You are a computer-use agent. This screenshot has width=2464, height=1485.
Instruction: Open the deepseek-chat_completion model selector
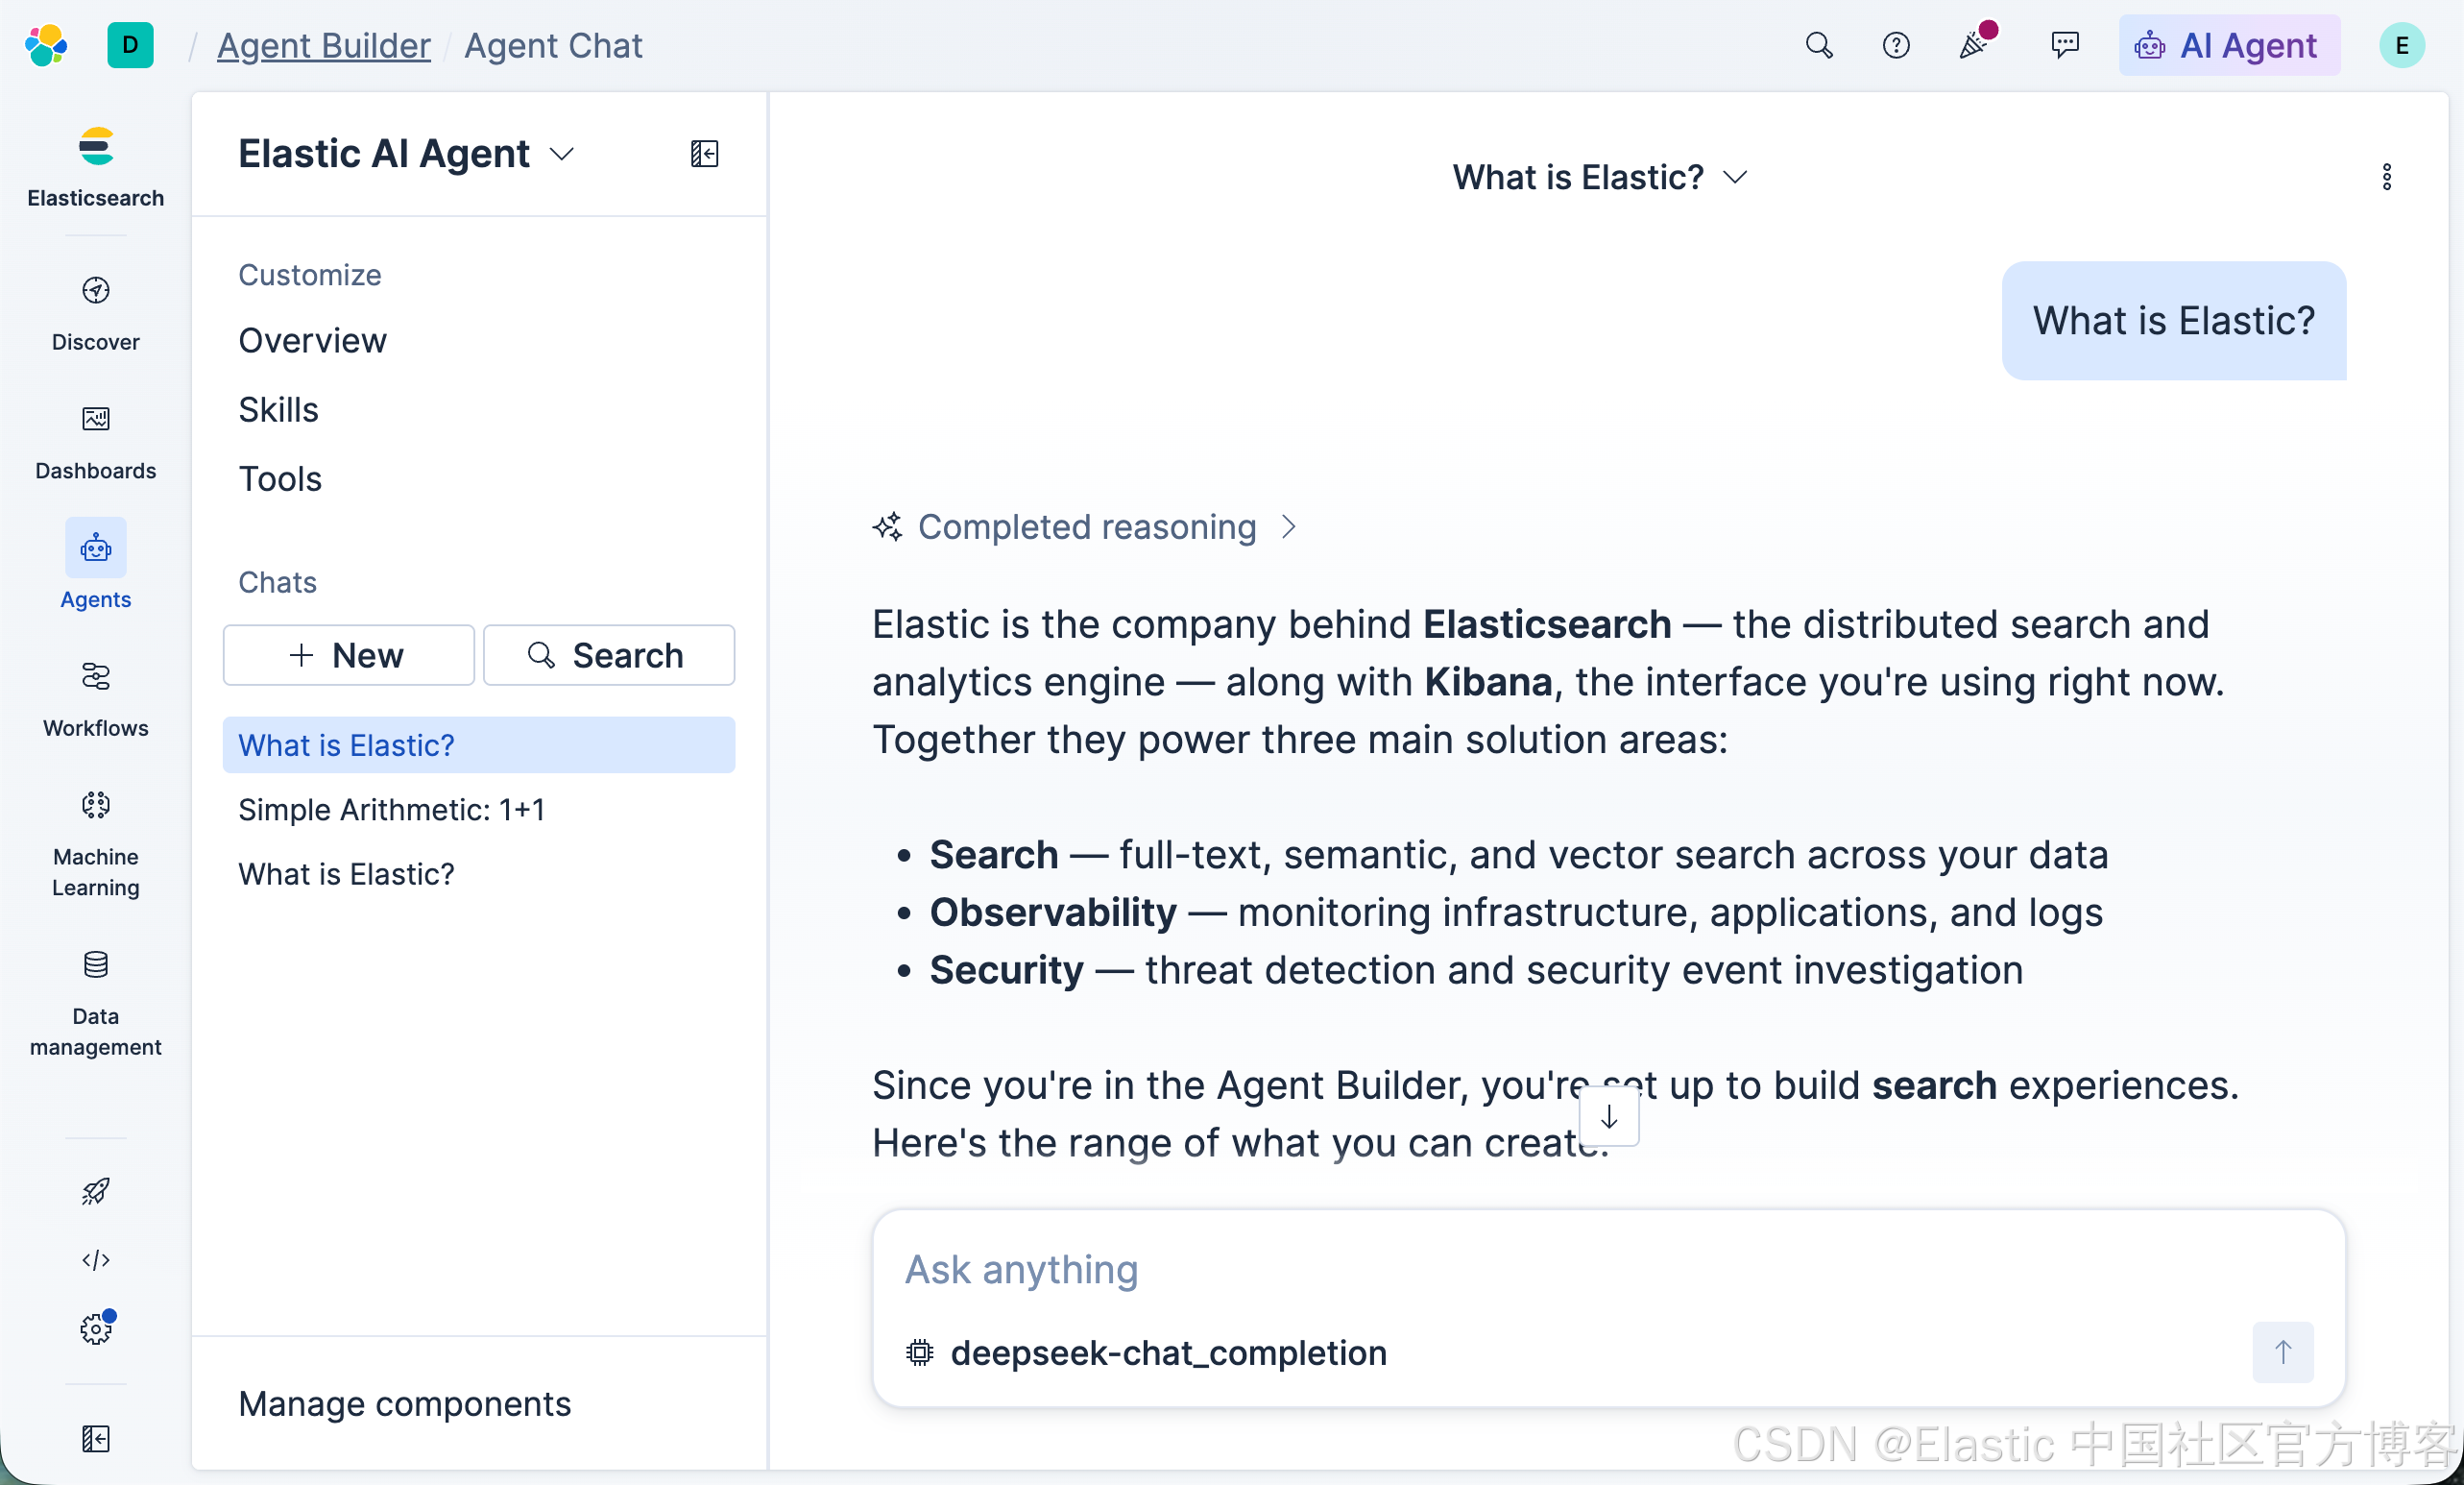[x=1146, y=1353]
